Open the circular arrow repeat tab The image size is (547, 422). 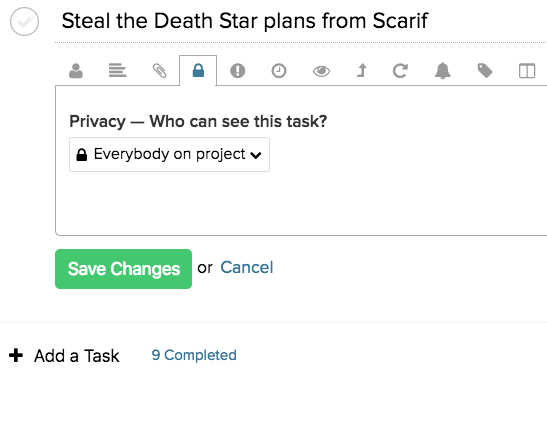pos(400,71)
